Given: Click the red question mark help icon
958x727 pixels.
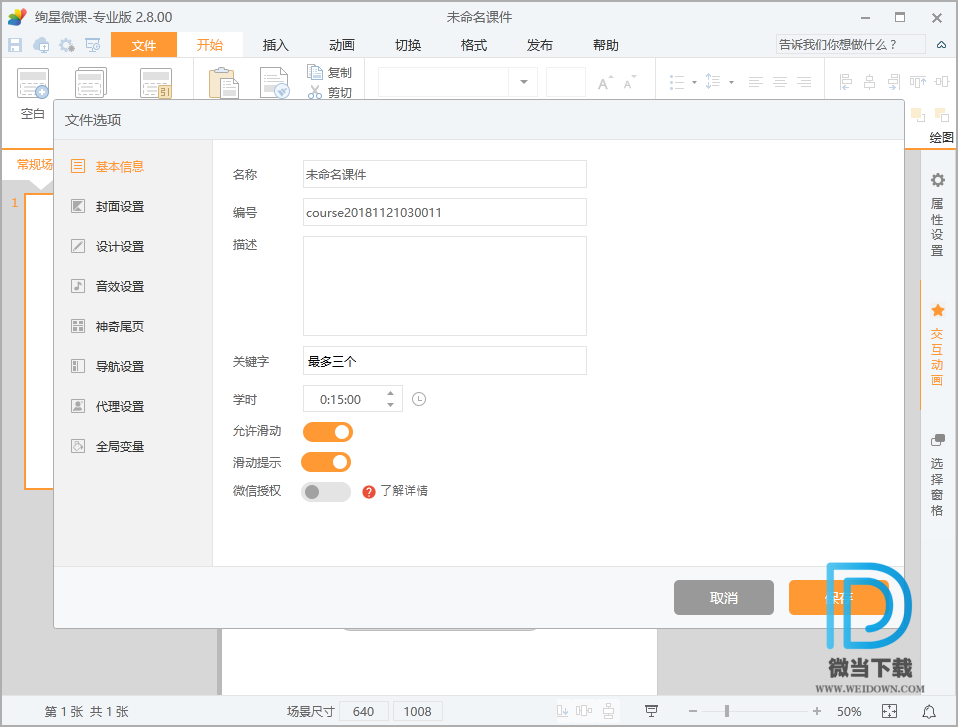Looking at the screenshot, I should tap(368, 492).
